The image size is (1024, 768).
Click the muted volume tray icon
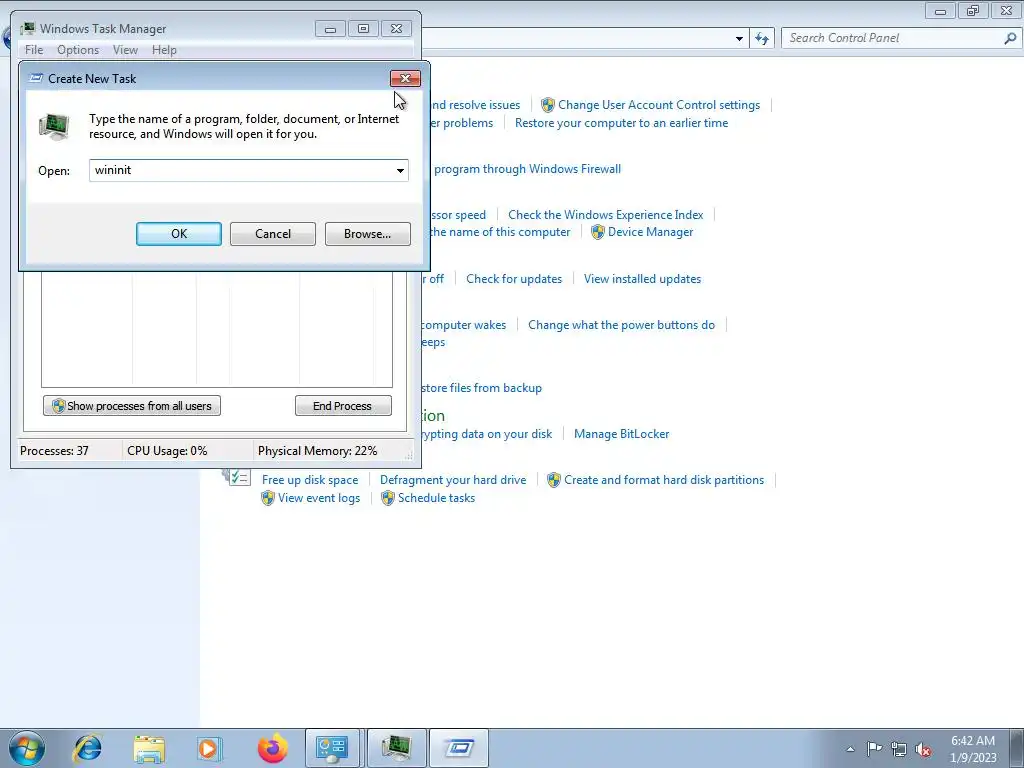tap(923, 749)
